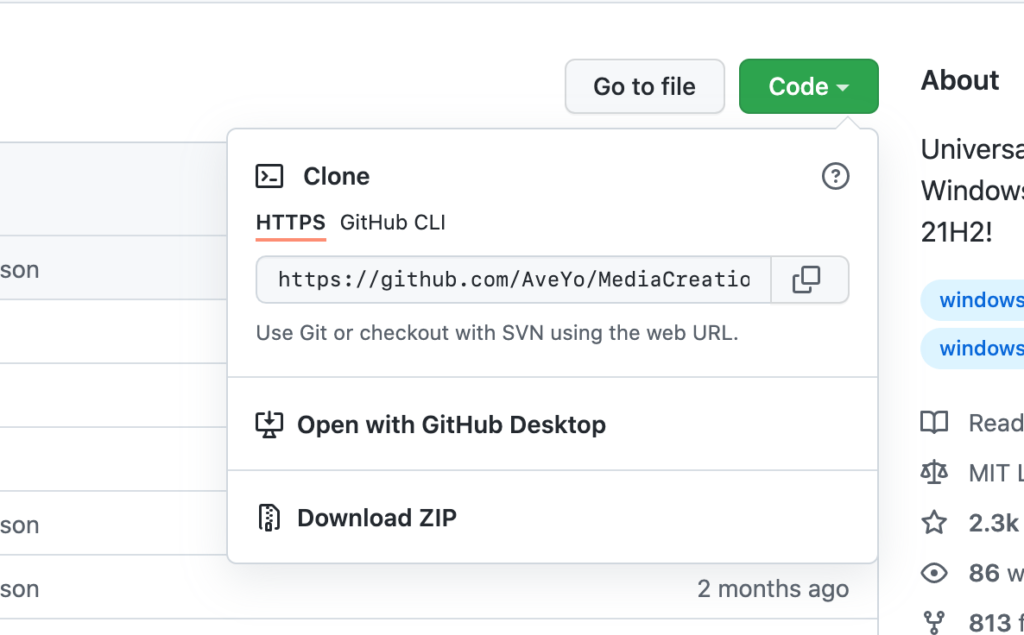
Task: Click the terminal icon beside Clone
Action: click(x=269, y=176)
